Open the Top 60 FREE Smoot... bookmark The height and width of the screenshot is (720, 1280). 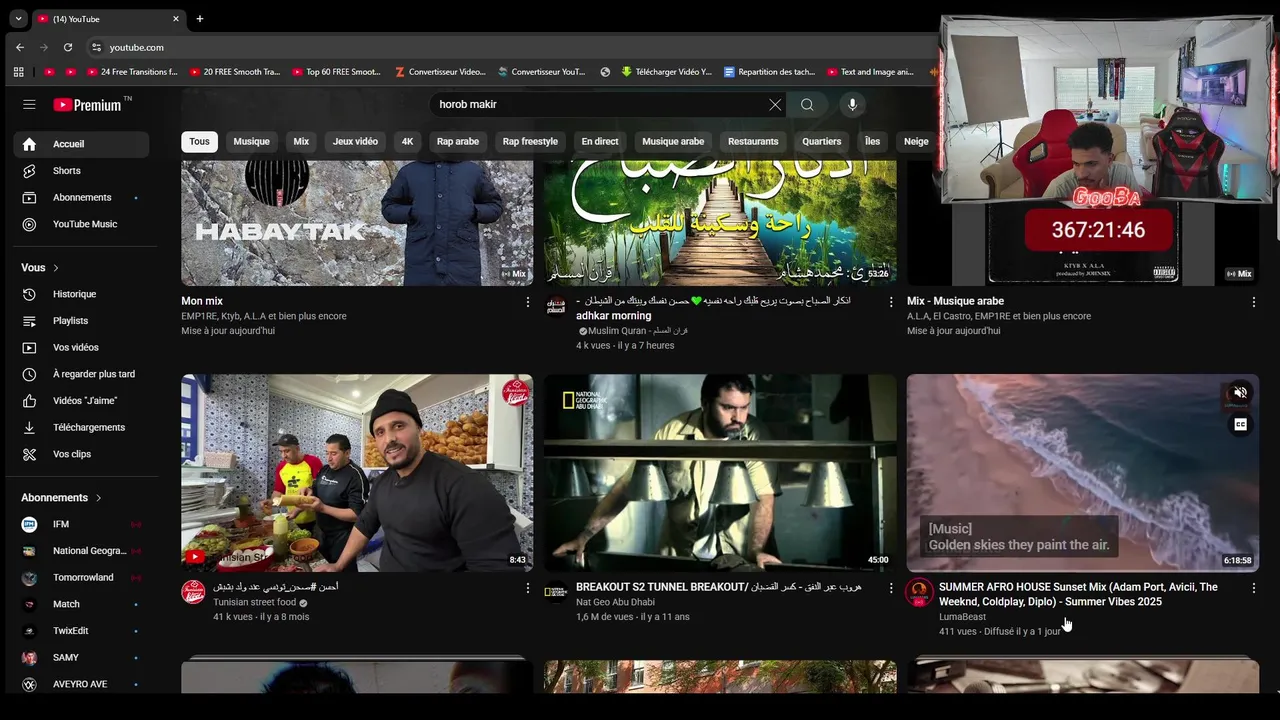336,72
